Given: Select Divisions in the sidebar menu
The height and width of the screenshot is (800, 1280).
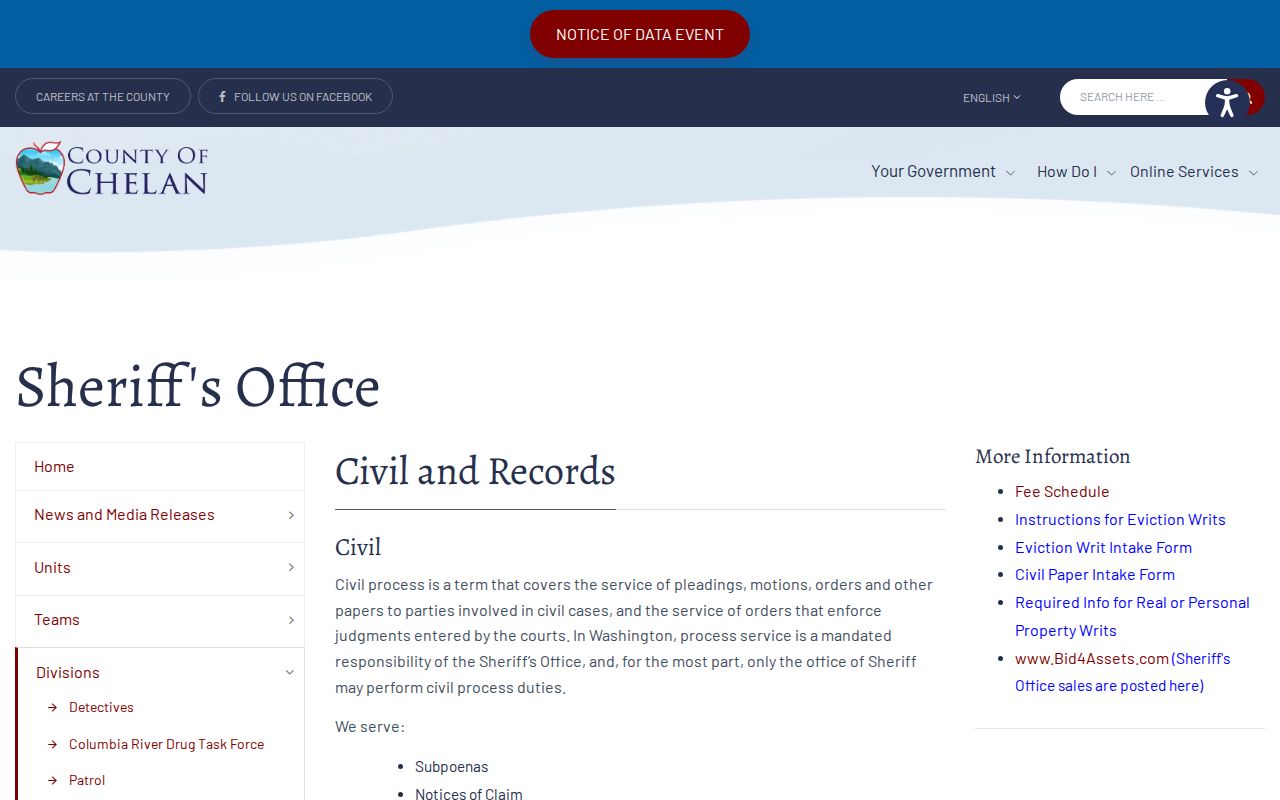Looking at the screenshot, I should (68, 673).
